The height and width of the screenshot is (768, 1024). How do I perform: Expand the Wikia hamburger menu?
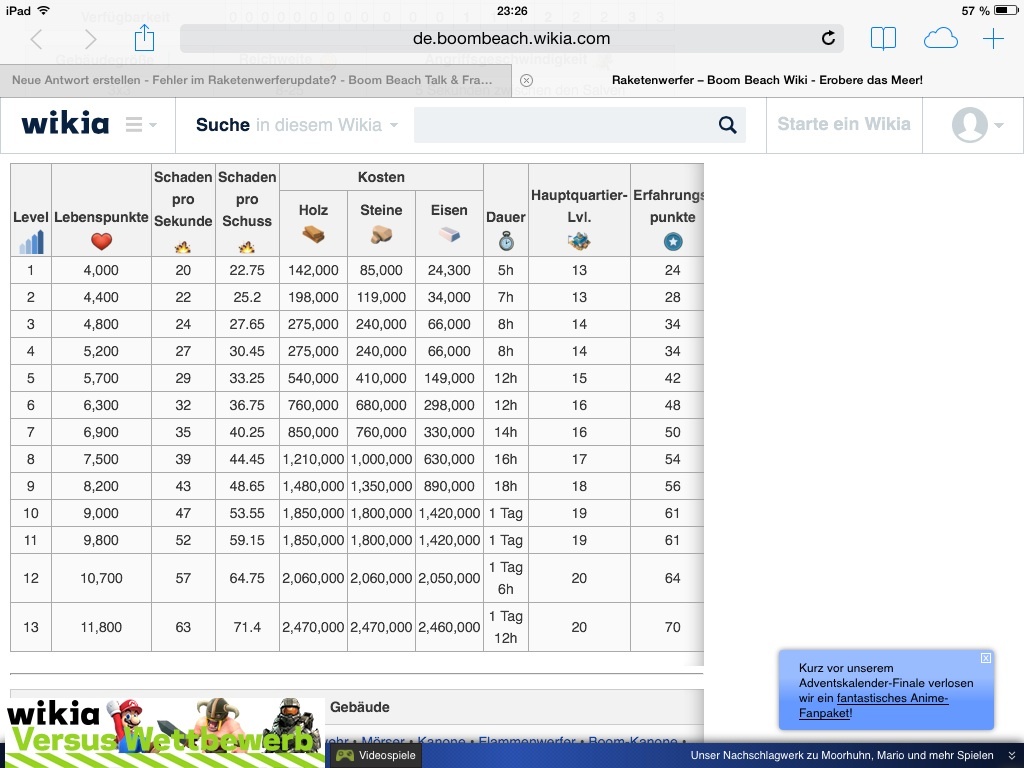(140, 125)
